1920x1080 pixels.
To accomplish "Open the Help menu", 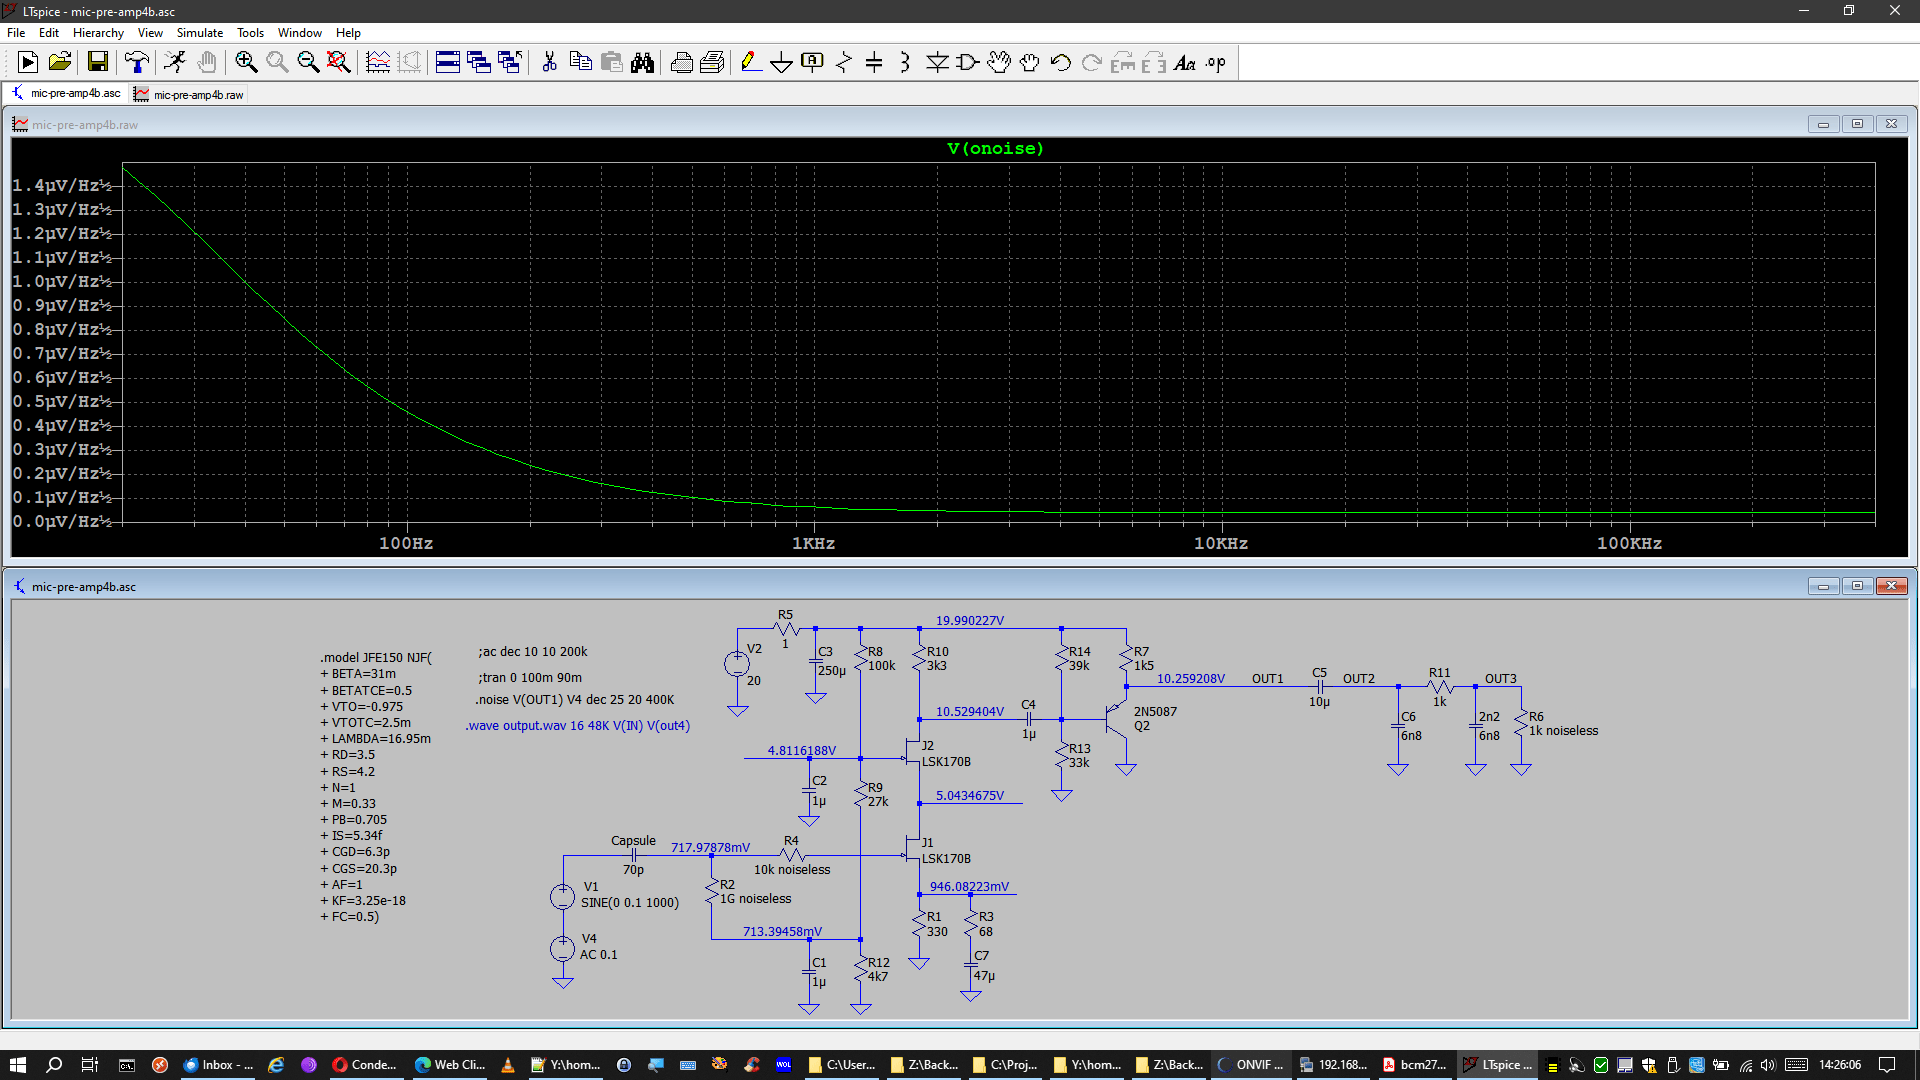I will click(x=348, y=32).
